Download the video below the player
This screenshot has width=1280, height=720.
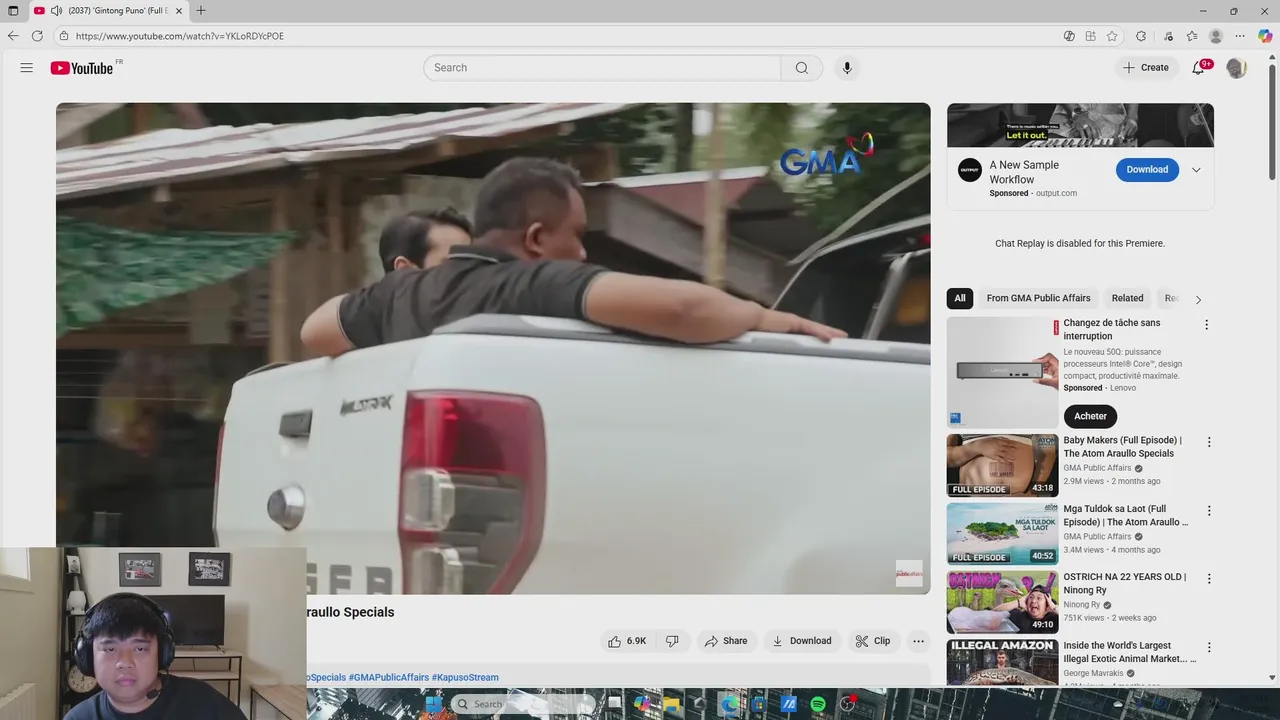point(802,641)
